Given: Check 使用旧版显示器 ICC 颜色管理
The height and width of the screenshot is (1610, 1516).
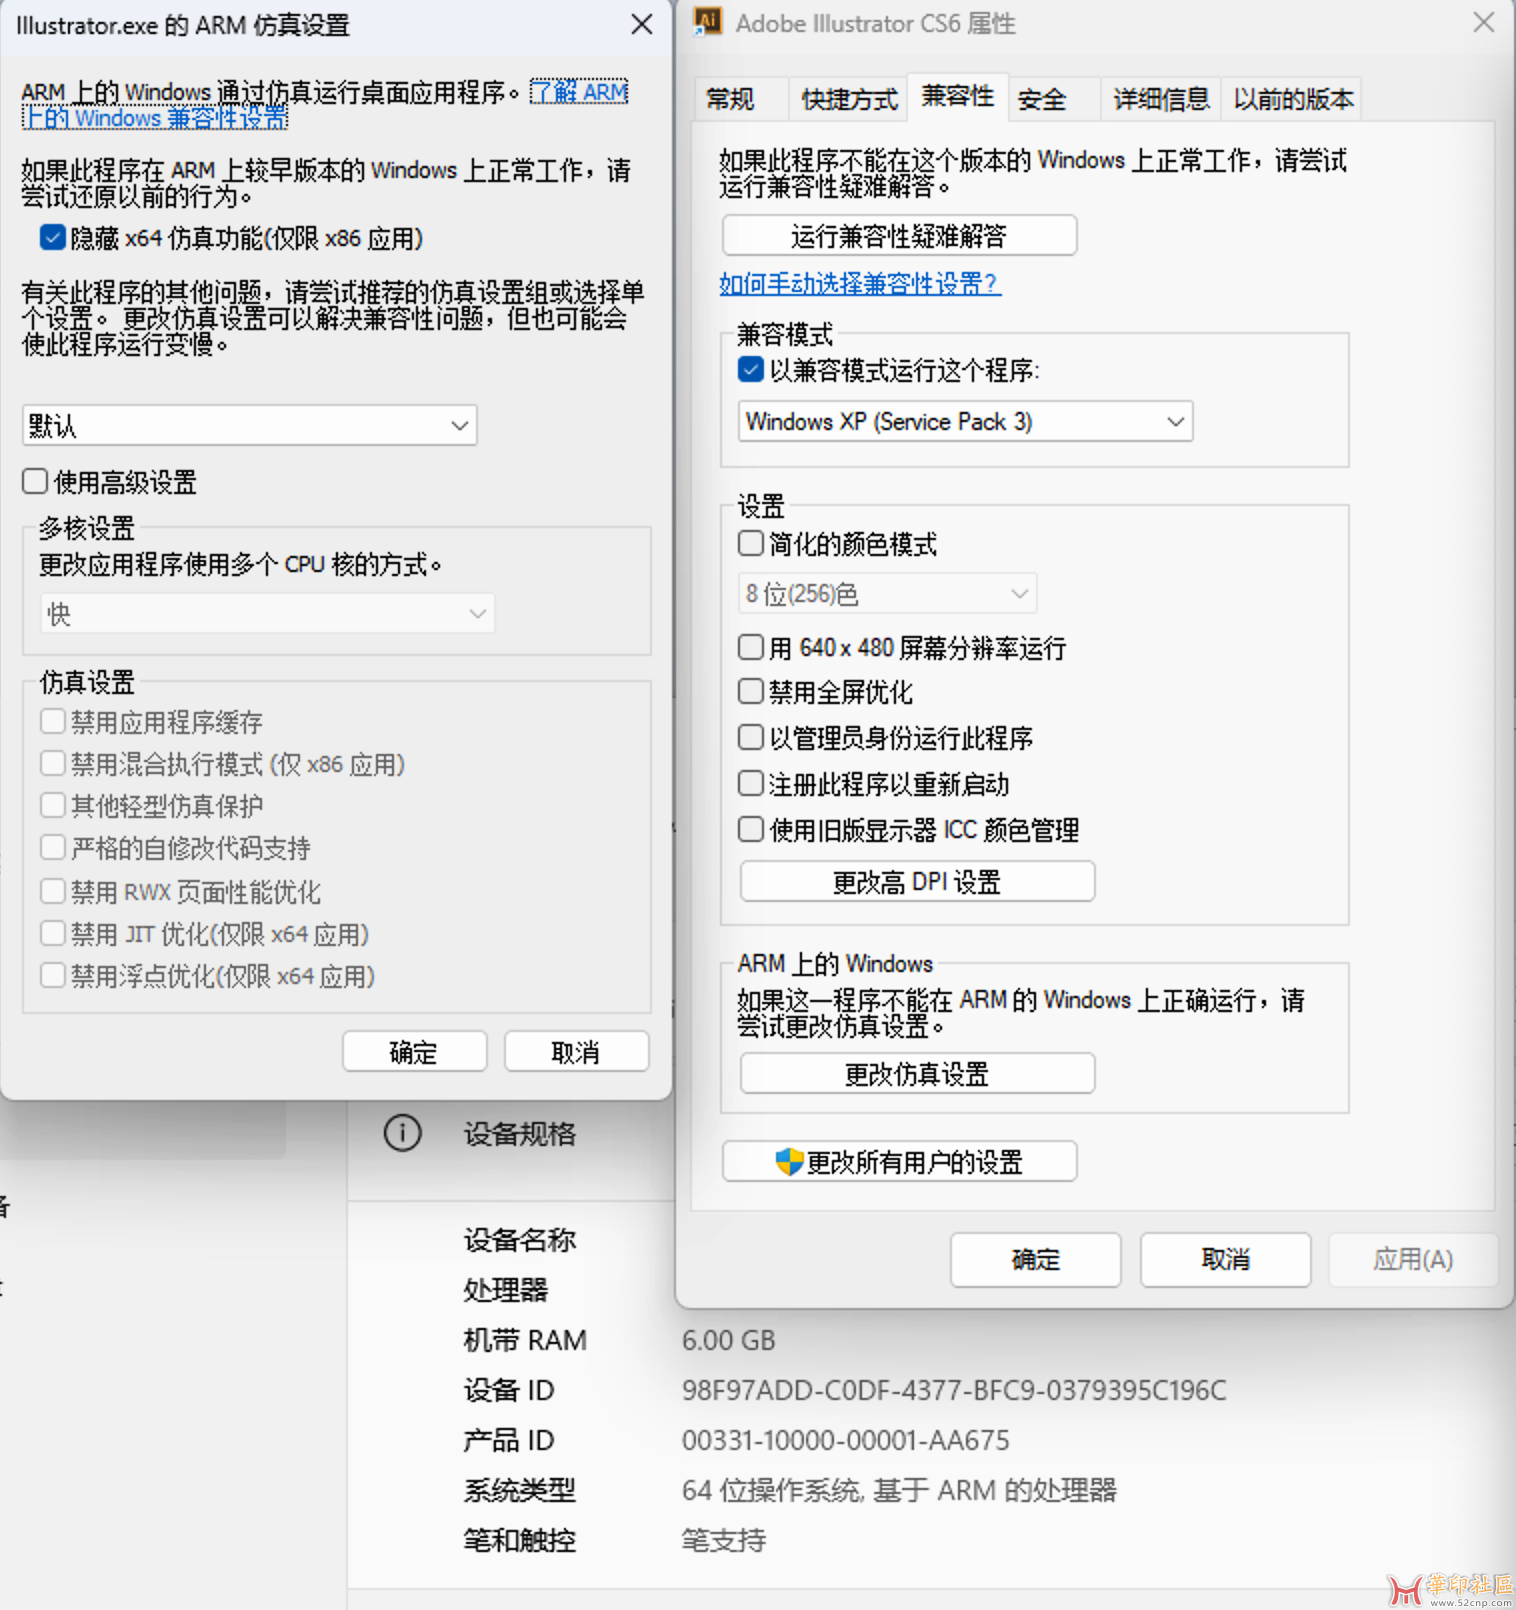Looking at the screenshot, I should click(x=751, y=829).
